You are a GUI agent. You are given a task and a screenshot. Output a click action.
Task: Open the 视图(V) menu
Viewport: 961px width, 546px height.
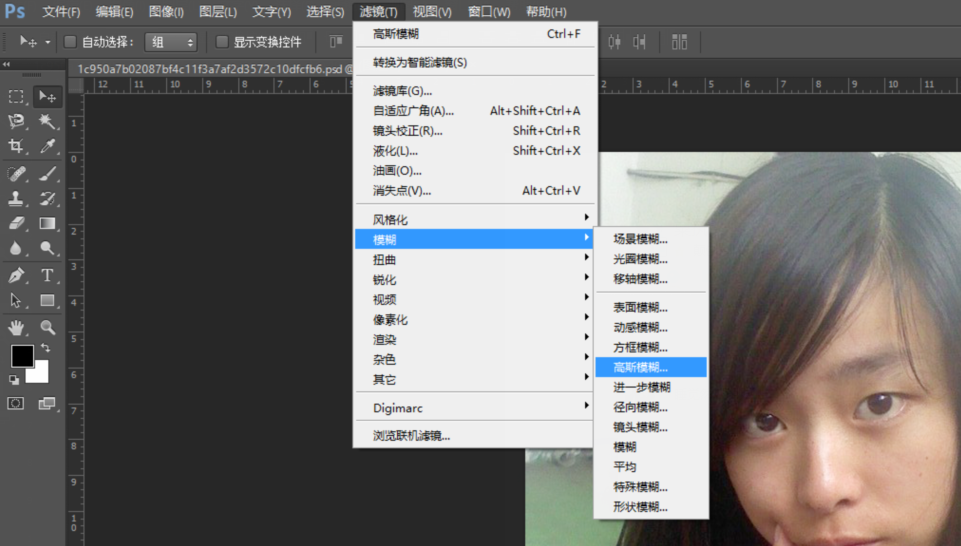pos(432,12)
